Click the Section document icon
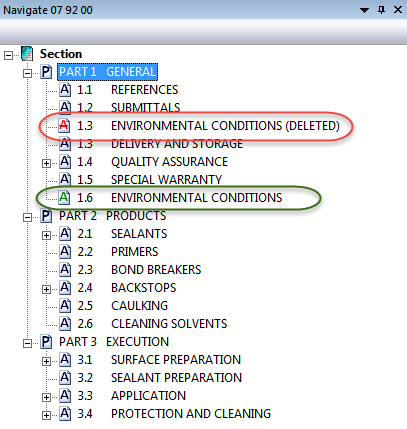This screenshot has width=407, height=429. click(x=27, y=54)
